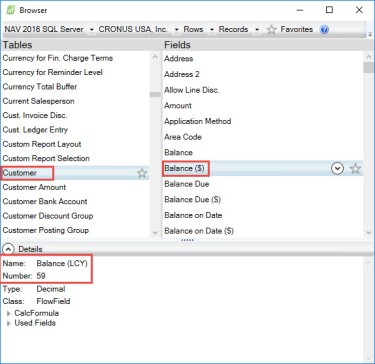The width and height of the screenshot is (375, 364).
Task: Click CRONUS USA, Inc. toolbar item
Action: (133, 29)
